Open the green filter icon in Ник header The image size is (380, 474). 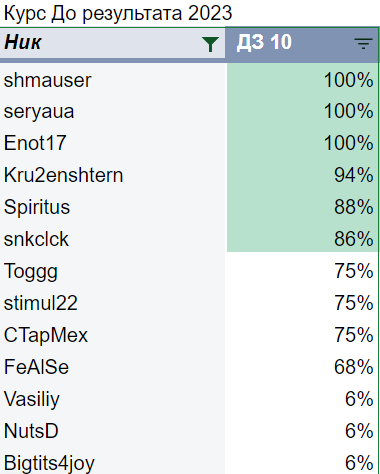[x=210, y=44]
